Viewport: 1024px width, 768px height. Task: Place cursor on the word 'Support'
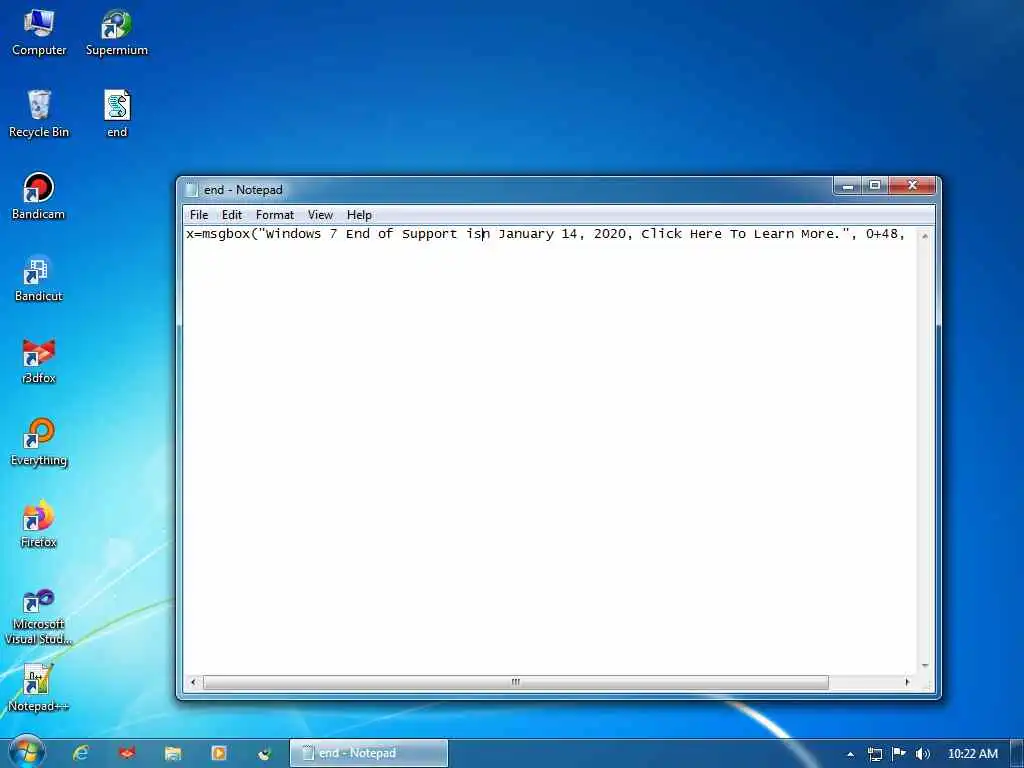tap(429, 234)
